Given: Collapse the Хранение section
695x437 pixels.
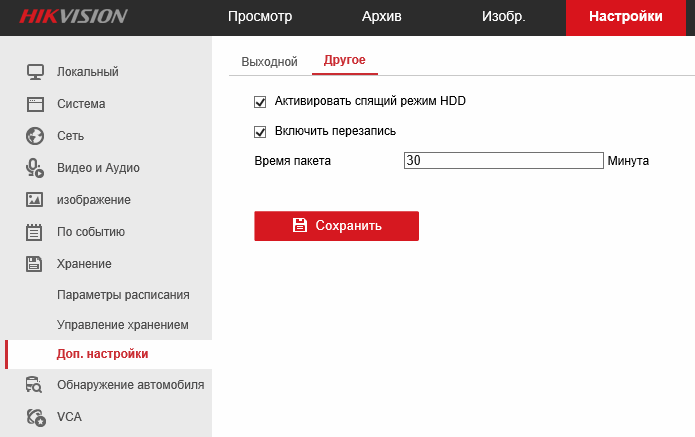Looking at the screenshot, I should pos(84,264).
